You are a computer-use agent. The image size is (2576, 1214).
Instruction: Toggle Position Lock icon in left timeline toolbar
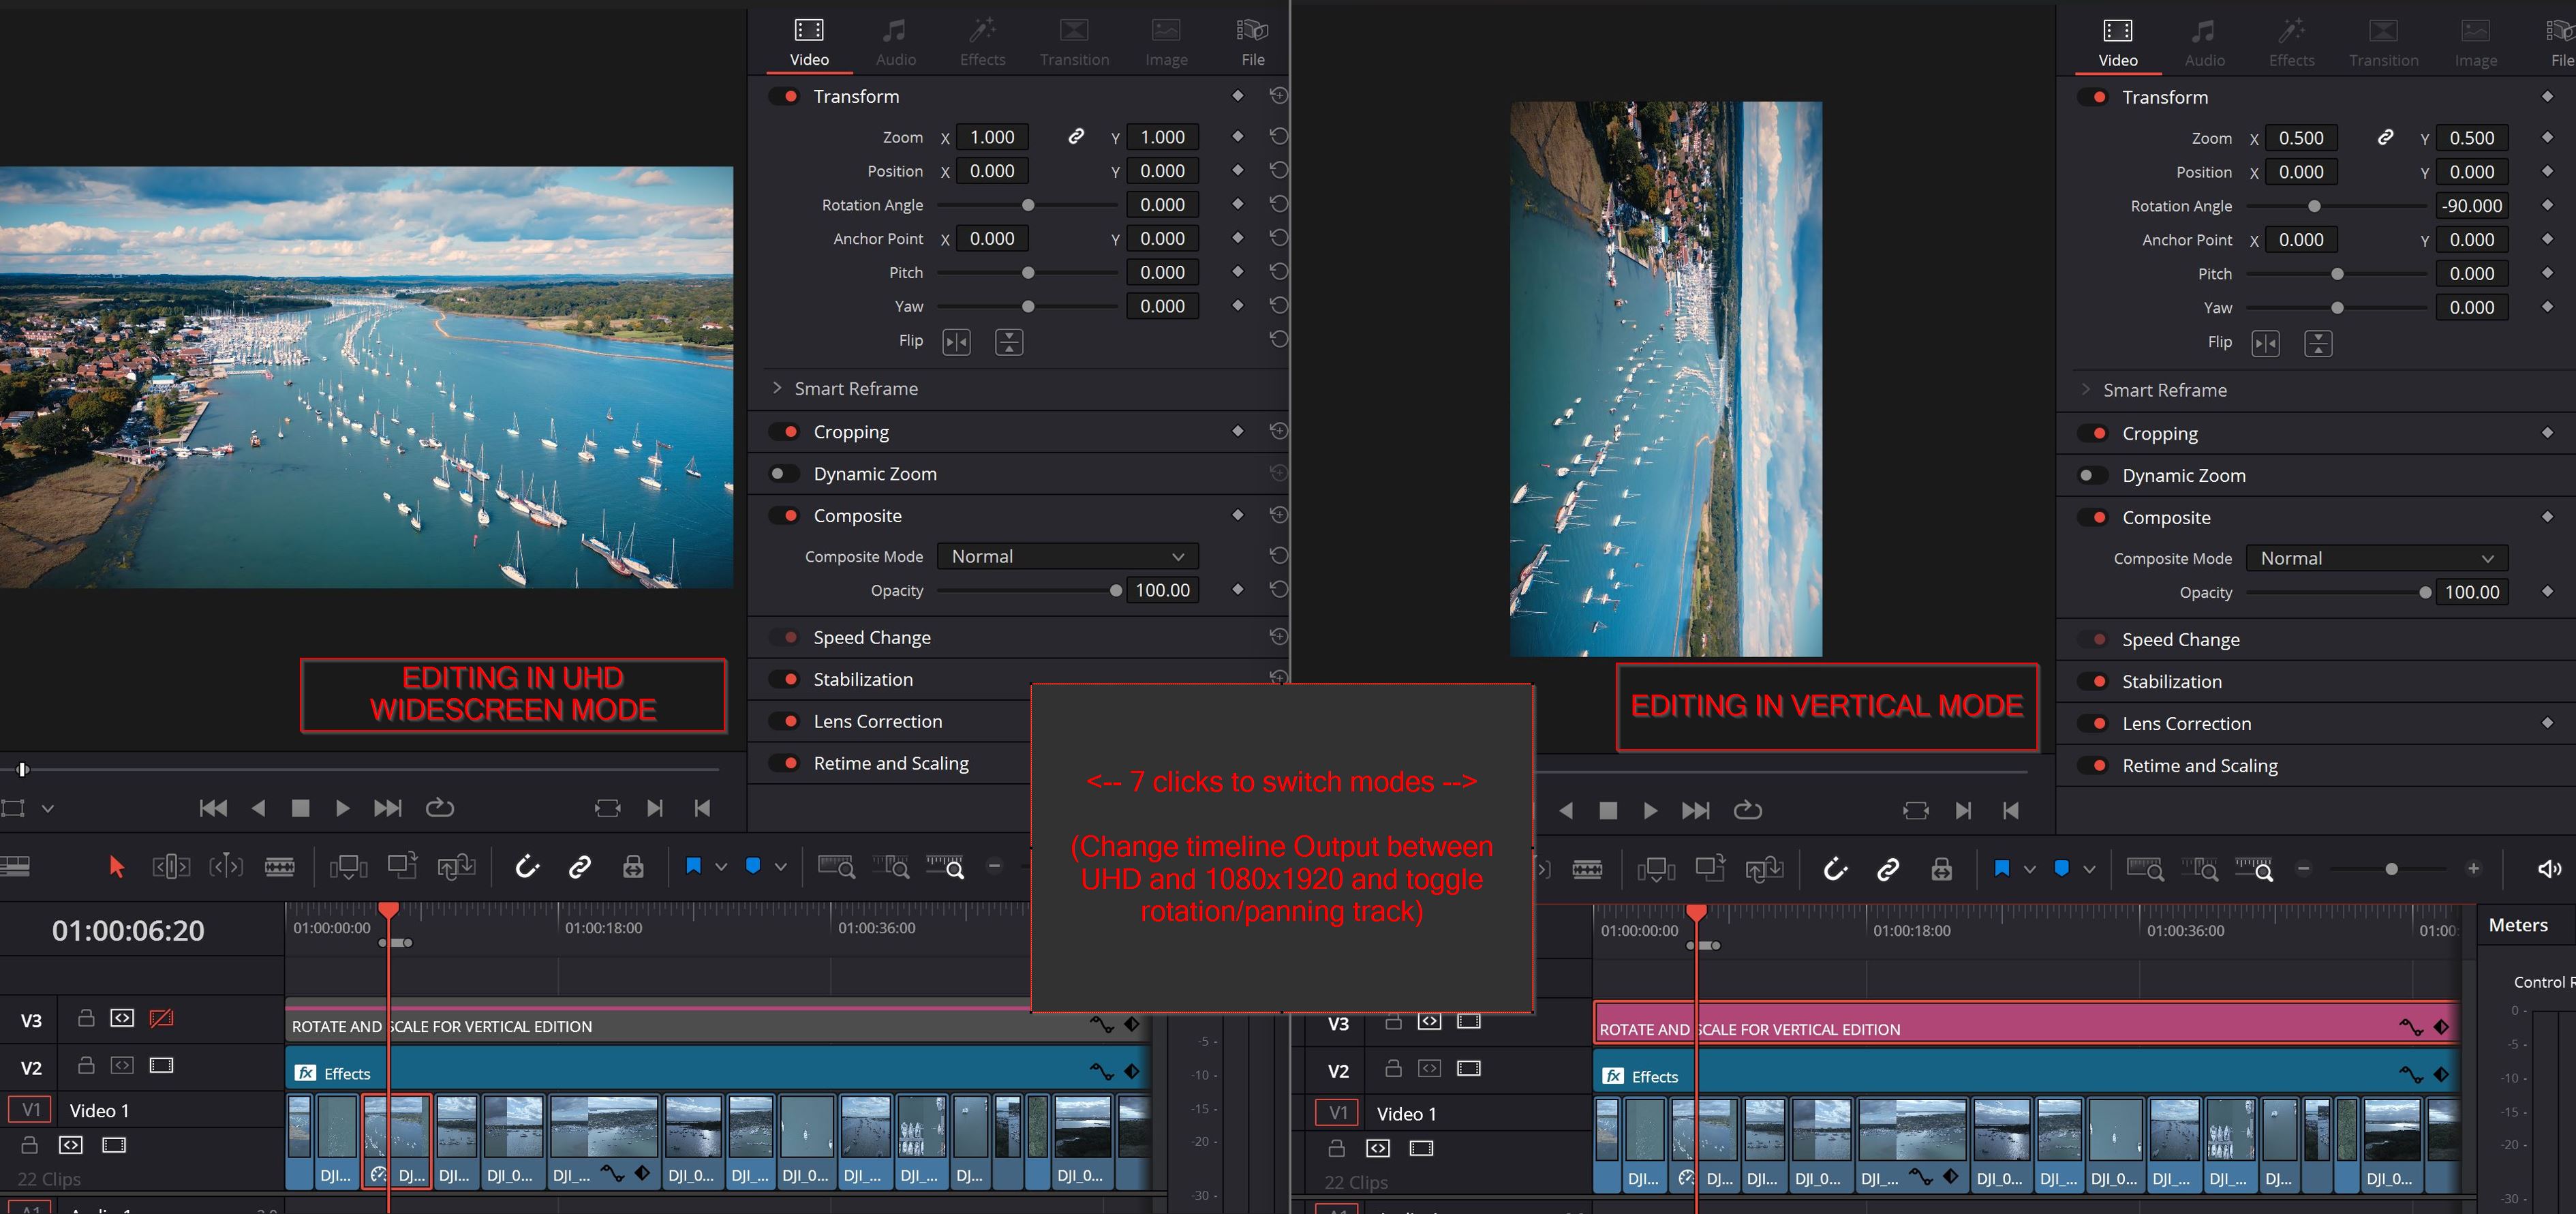click(633, 867)
